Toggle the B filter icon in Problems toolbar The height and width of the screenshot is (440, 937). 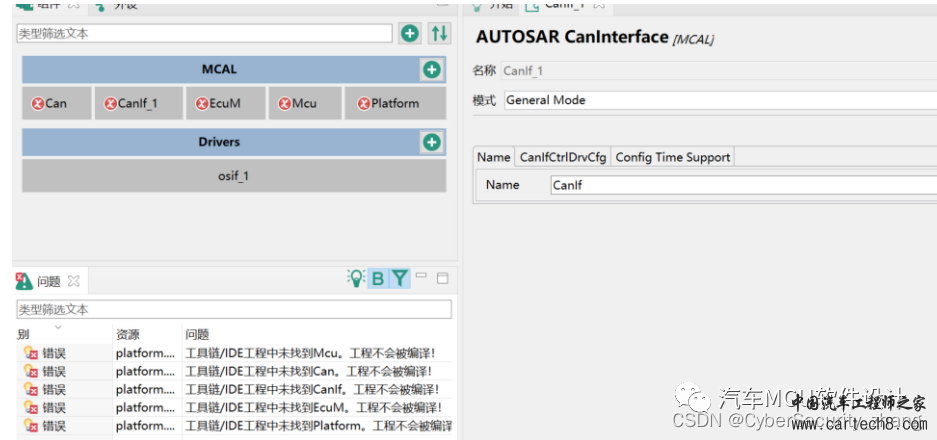pos(378,278)
